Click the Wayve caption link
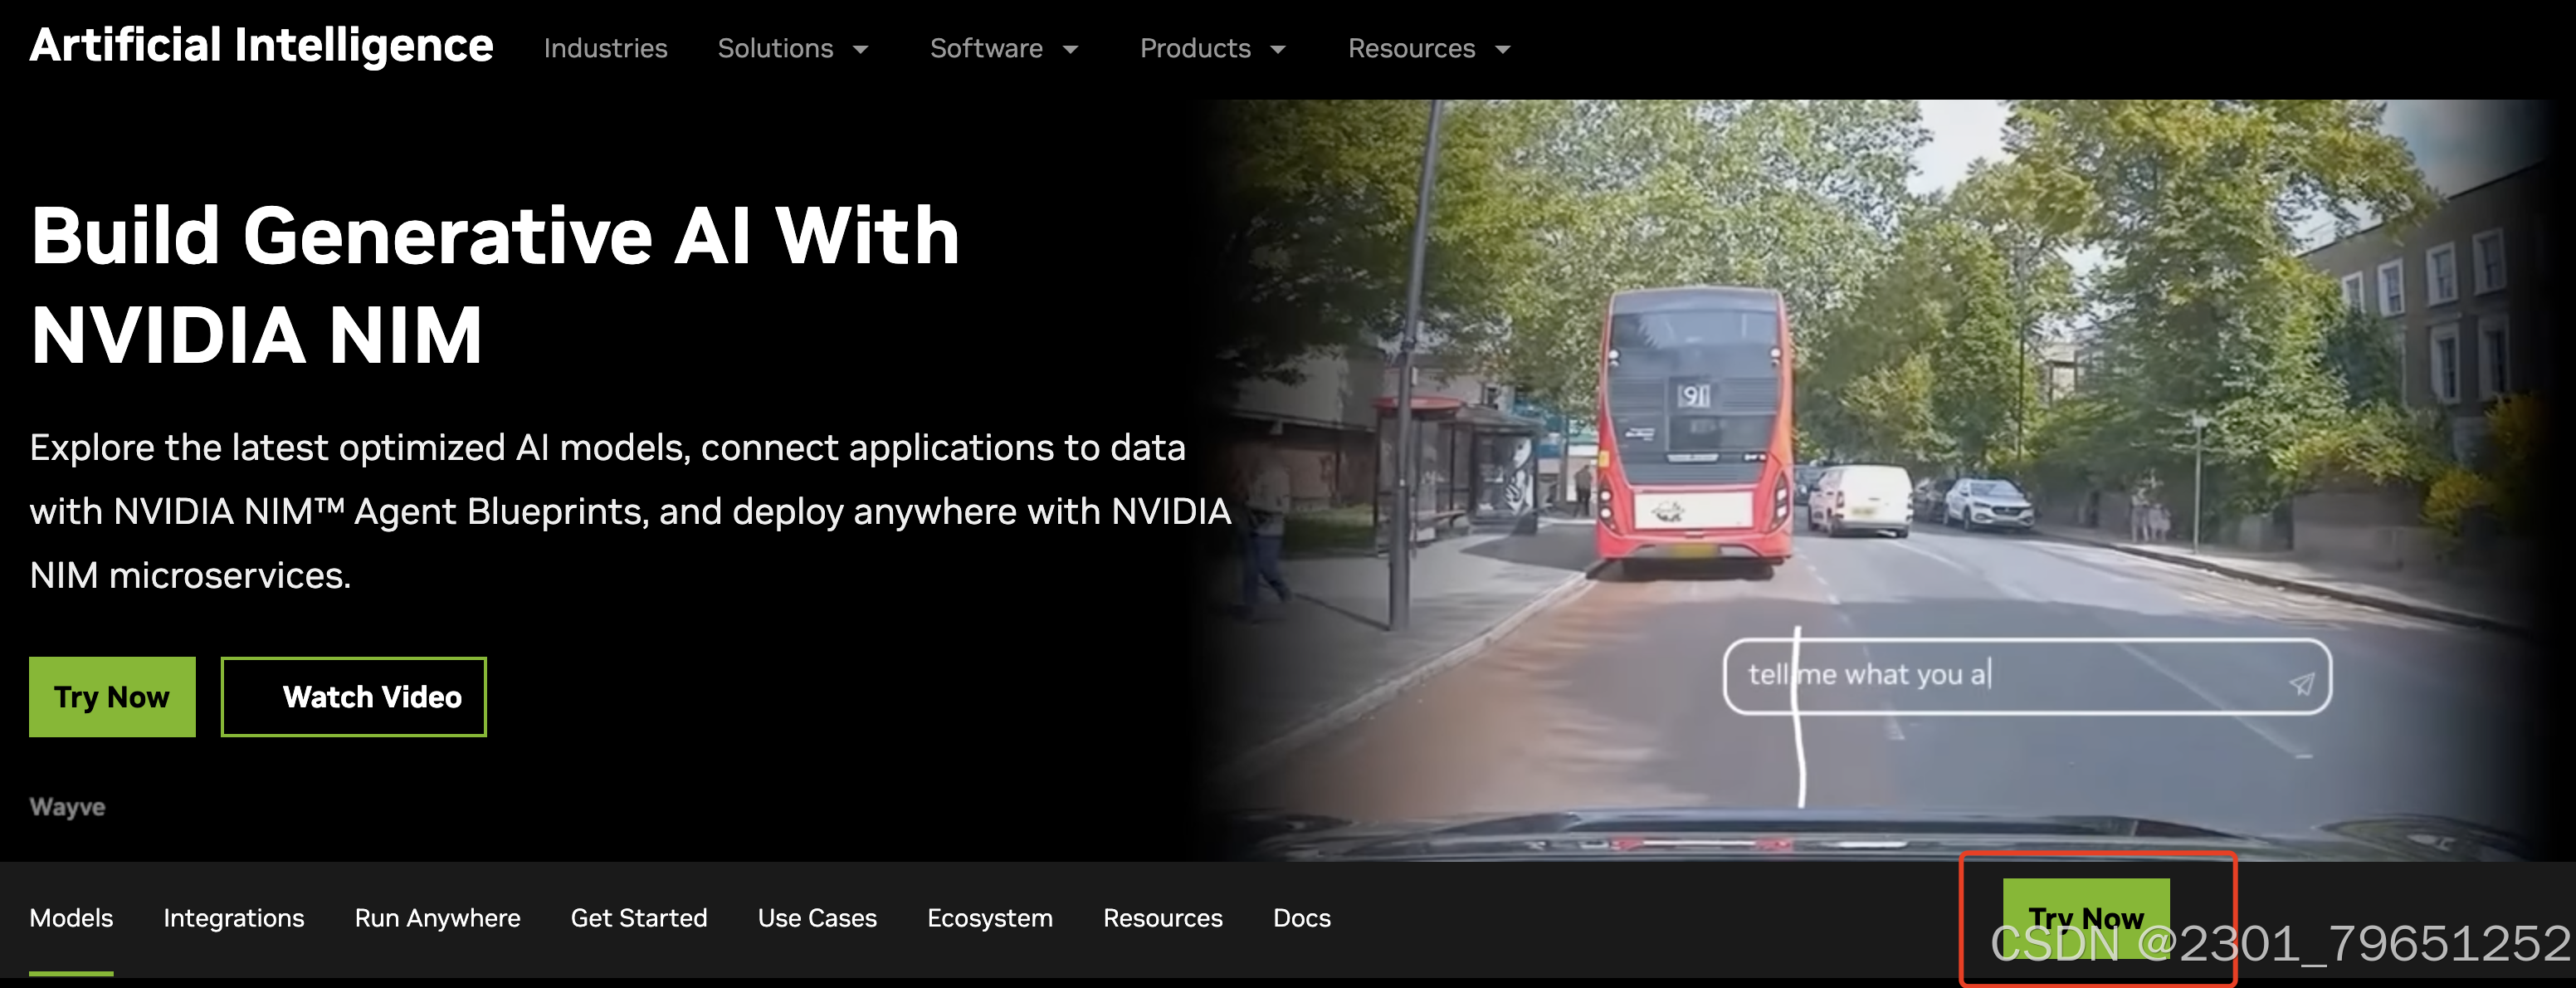 [x=67, y=807]
